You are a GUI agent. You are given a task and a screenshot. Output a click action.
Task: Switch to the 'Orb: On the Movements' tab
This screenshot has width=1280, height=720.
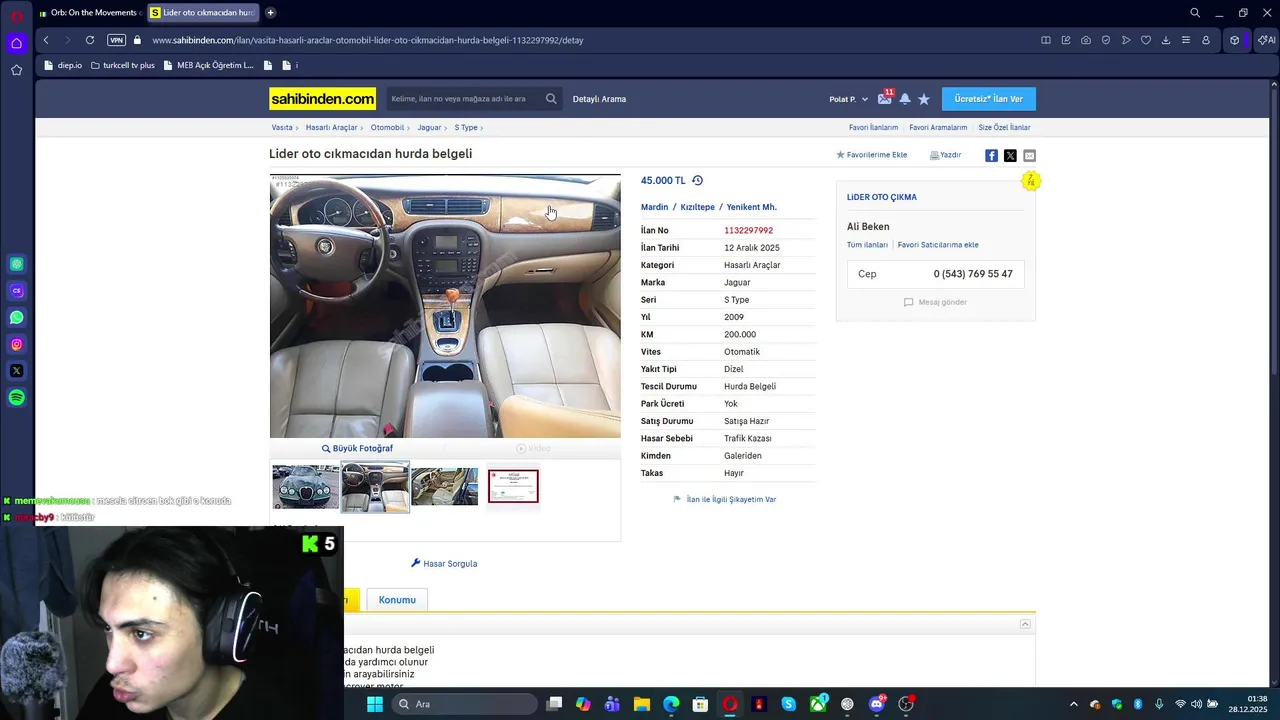tap(89, 13)
